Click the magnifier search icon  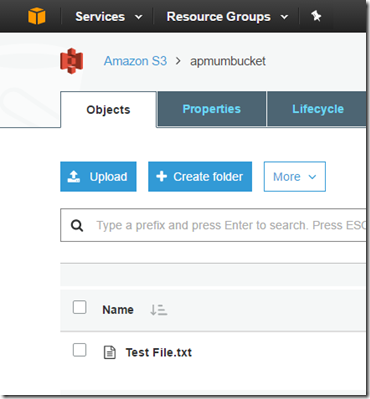[x=77, y=225]
